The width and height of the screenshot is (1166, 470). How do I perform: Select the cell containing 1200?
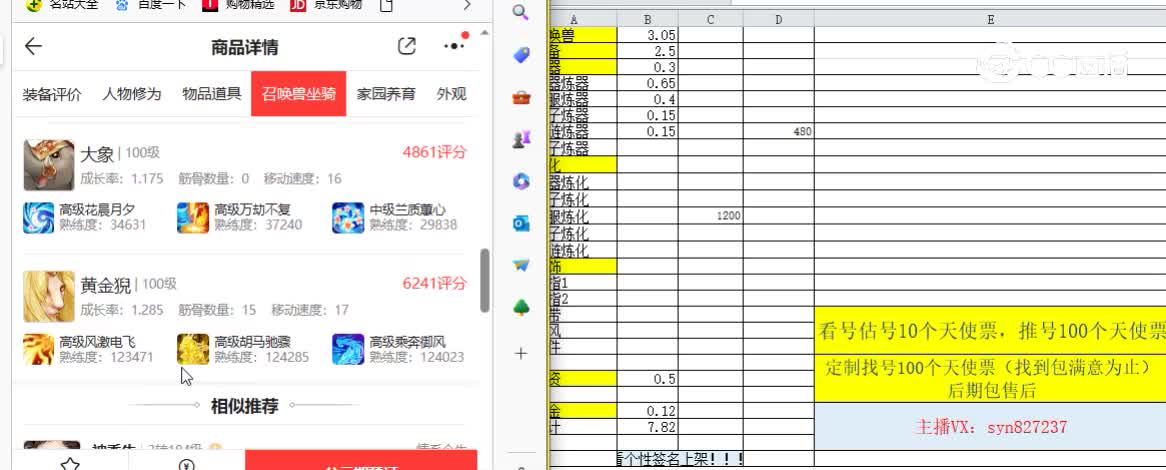click(x=711, y=216)
